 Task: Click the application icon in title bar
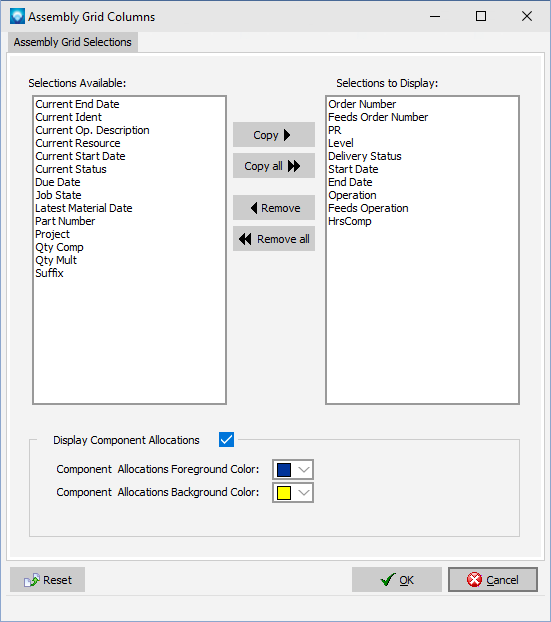[x=17, y=17]
